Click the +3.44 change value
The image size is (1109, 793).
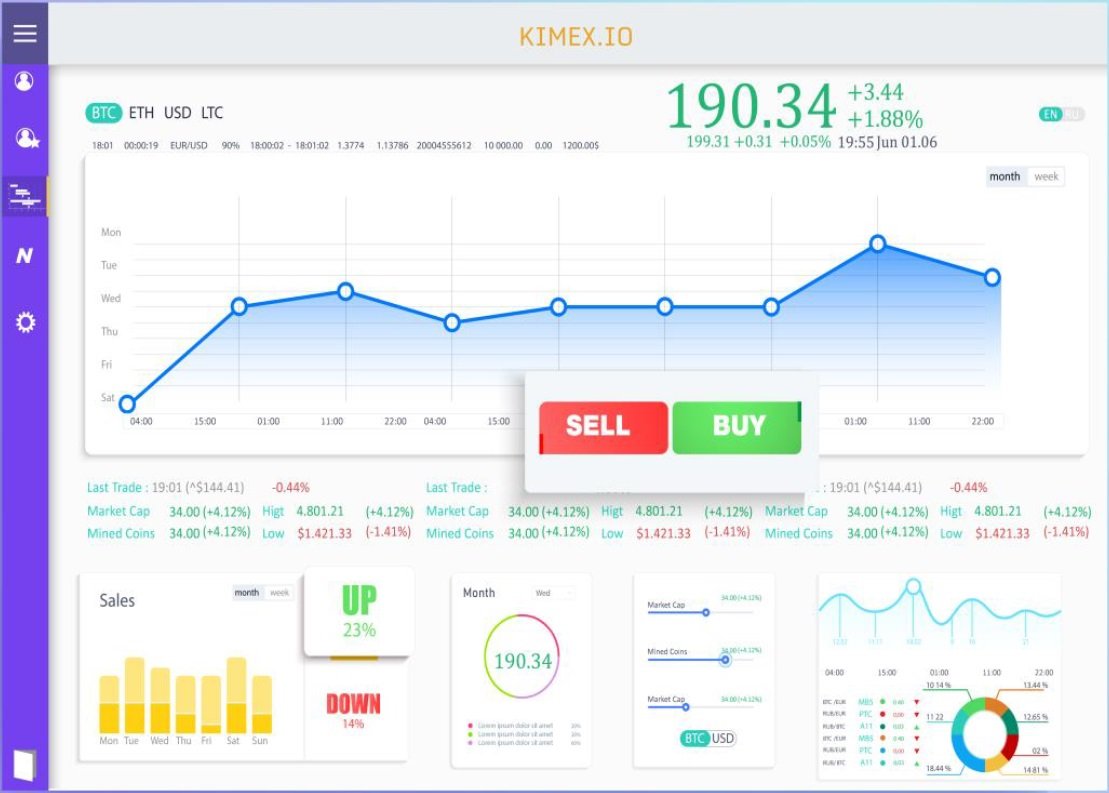point(876,93)
